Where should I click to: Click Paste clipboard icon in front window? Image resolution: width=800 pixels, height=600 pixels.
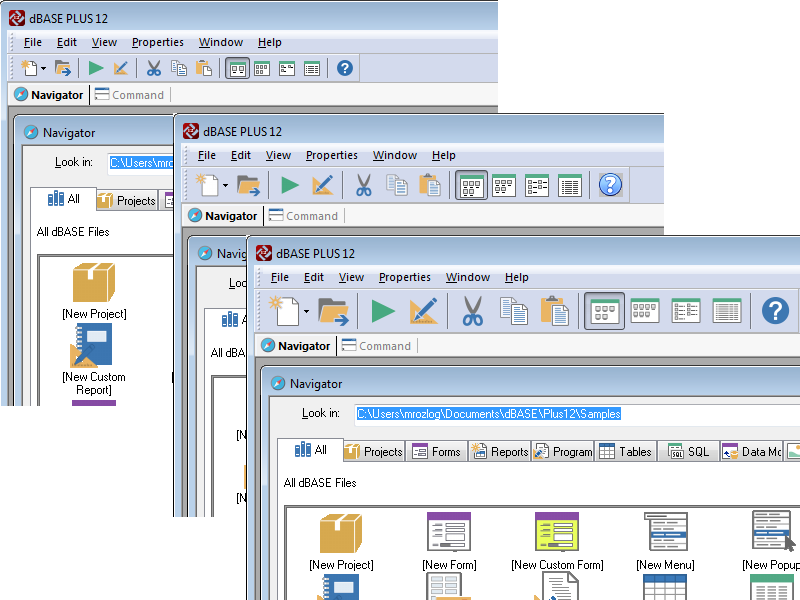pyautogui.click(x=555, y=311)
